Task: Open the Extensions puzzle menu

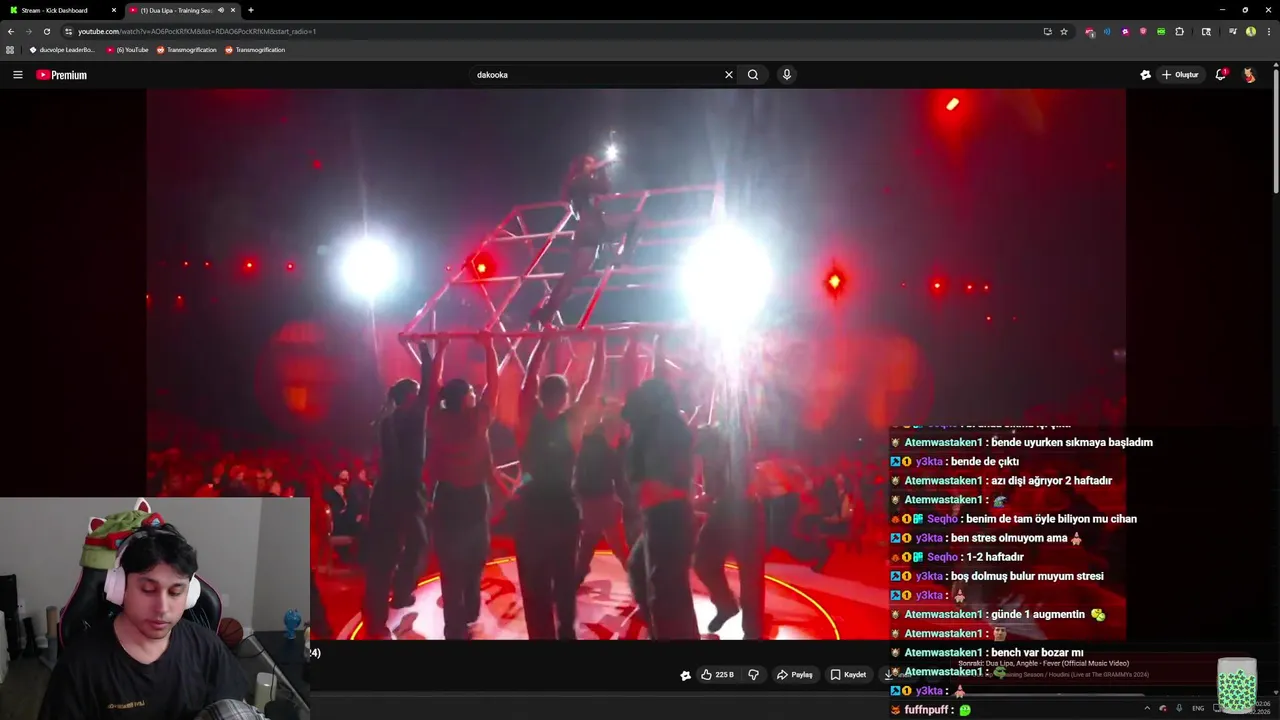Action: [x=1179, y=31]
